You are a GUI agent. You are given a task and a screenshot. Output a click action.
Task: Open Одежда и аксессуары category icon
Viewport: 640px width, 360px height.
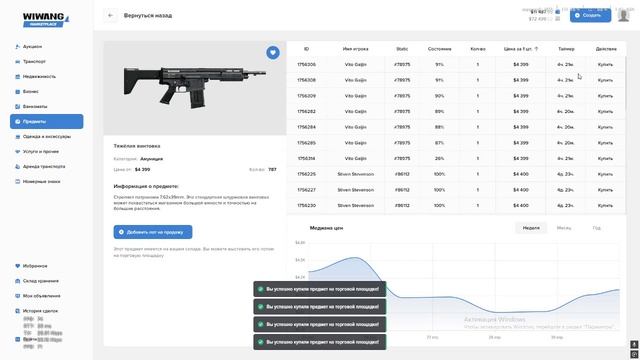(x=18, y=137)
